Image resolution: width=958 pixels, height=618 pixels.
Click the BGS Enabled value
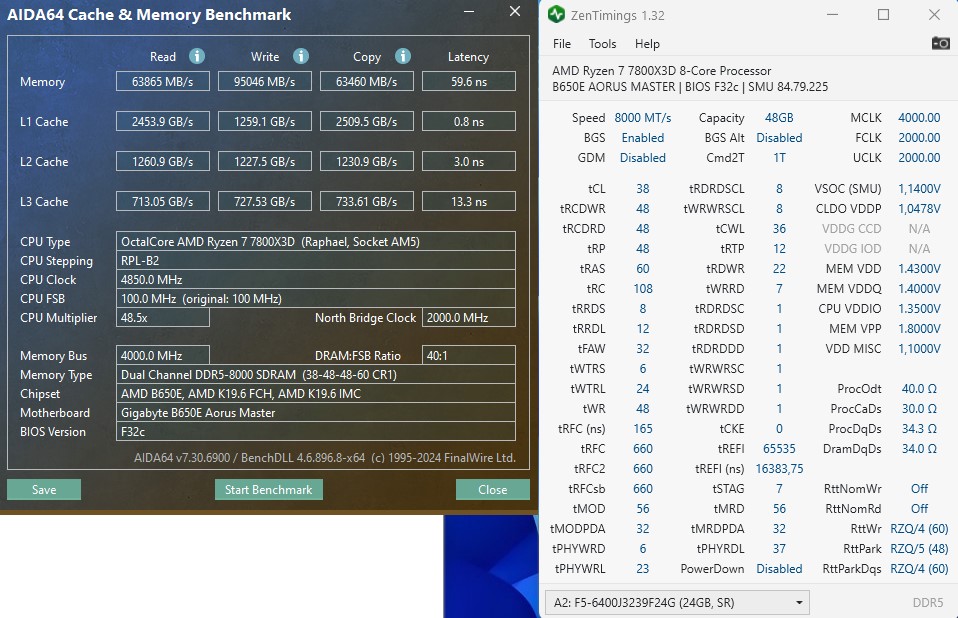643,138
